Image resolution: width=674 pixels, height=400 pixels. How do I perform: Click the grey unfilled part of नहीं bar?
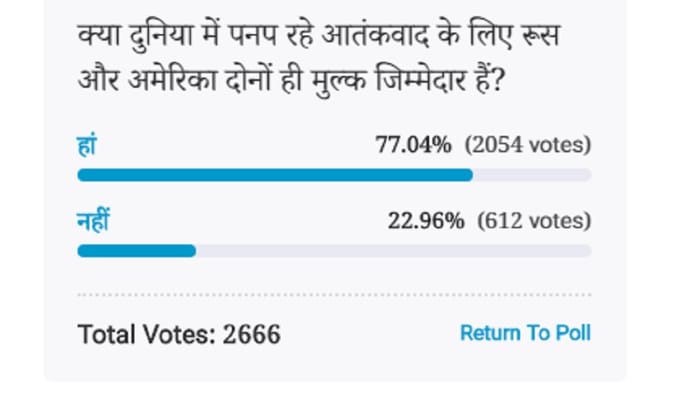(x=394, y=251)
